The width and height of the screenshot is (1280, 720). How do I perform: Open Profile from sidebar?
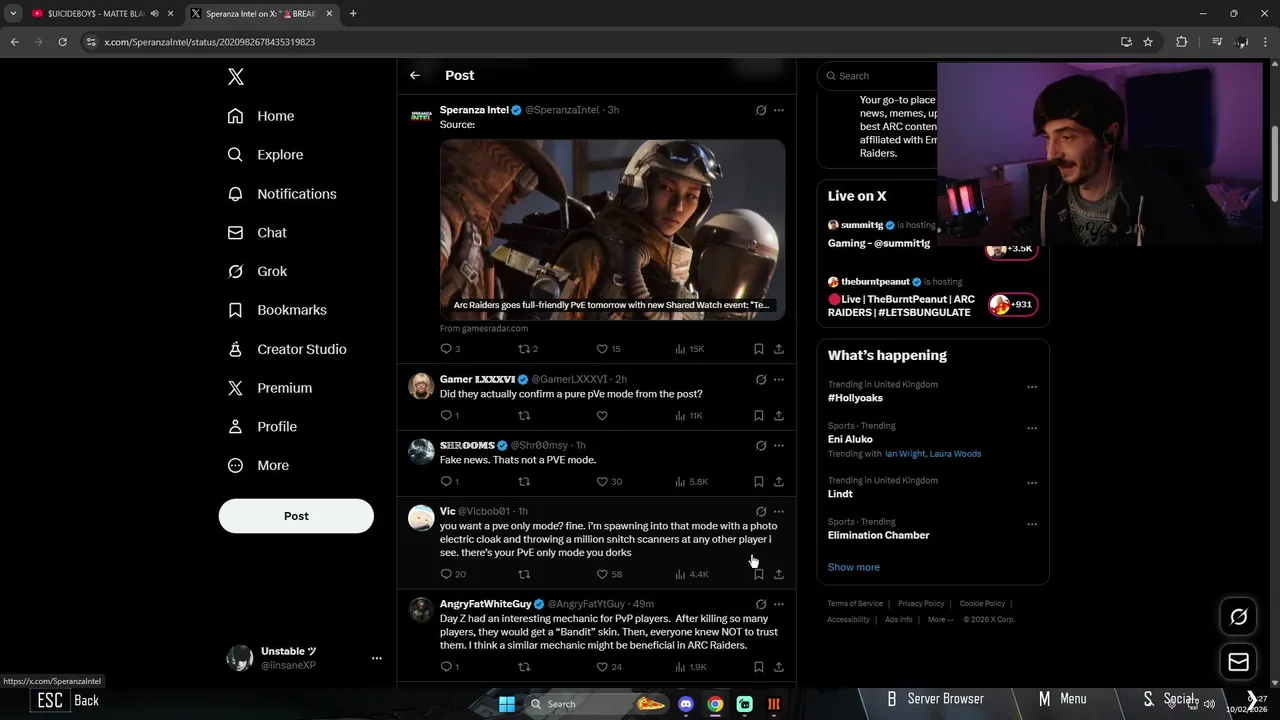click(x=262, y=426)
